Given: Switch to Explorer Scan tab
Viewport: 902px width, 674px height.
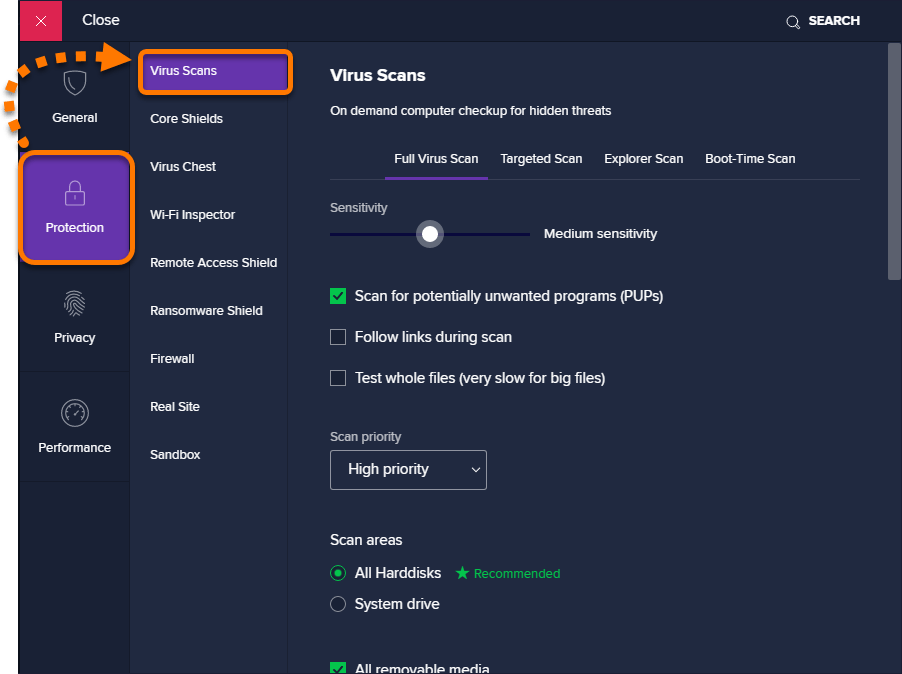Looking at the screenshot, I should [x=644, y=159].
